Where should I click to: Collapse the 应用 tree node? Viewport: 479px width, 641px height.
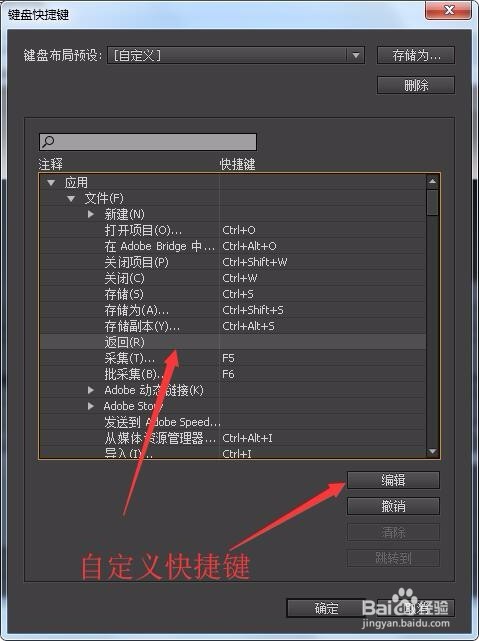[x=51, y=183]
